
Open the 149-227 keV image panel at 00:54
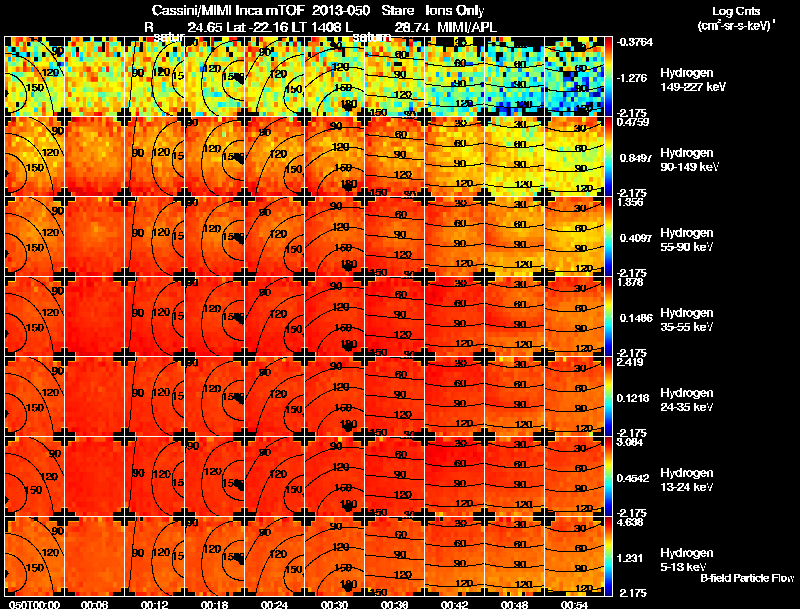pyautogui.click(x=574, y=77)
